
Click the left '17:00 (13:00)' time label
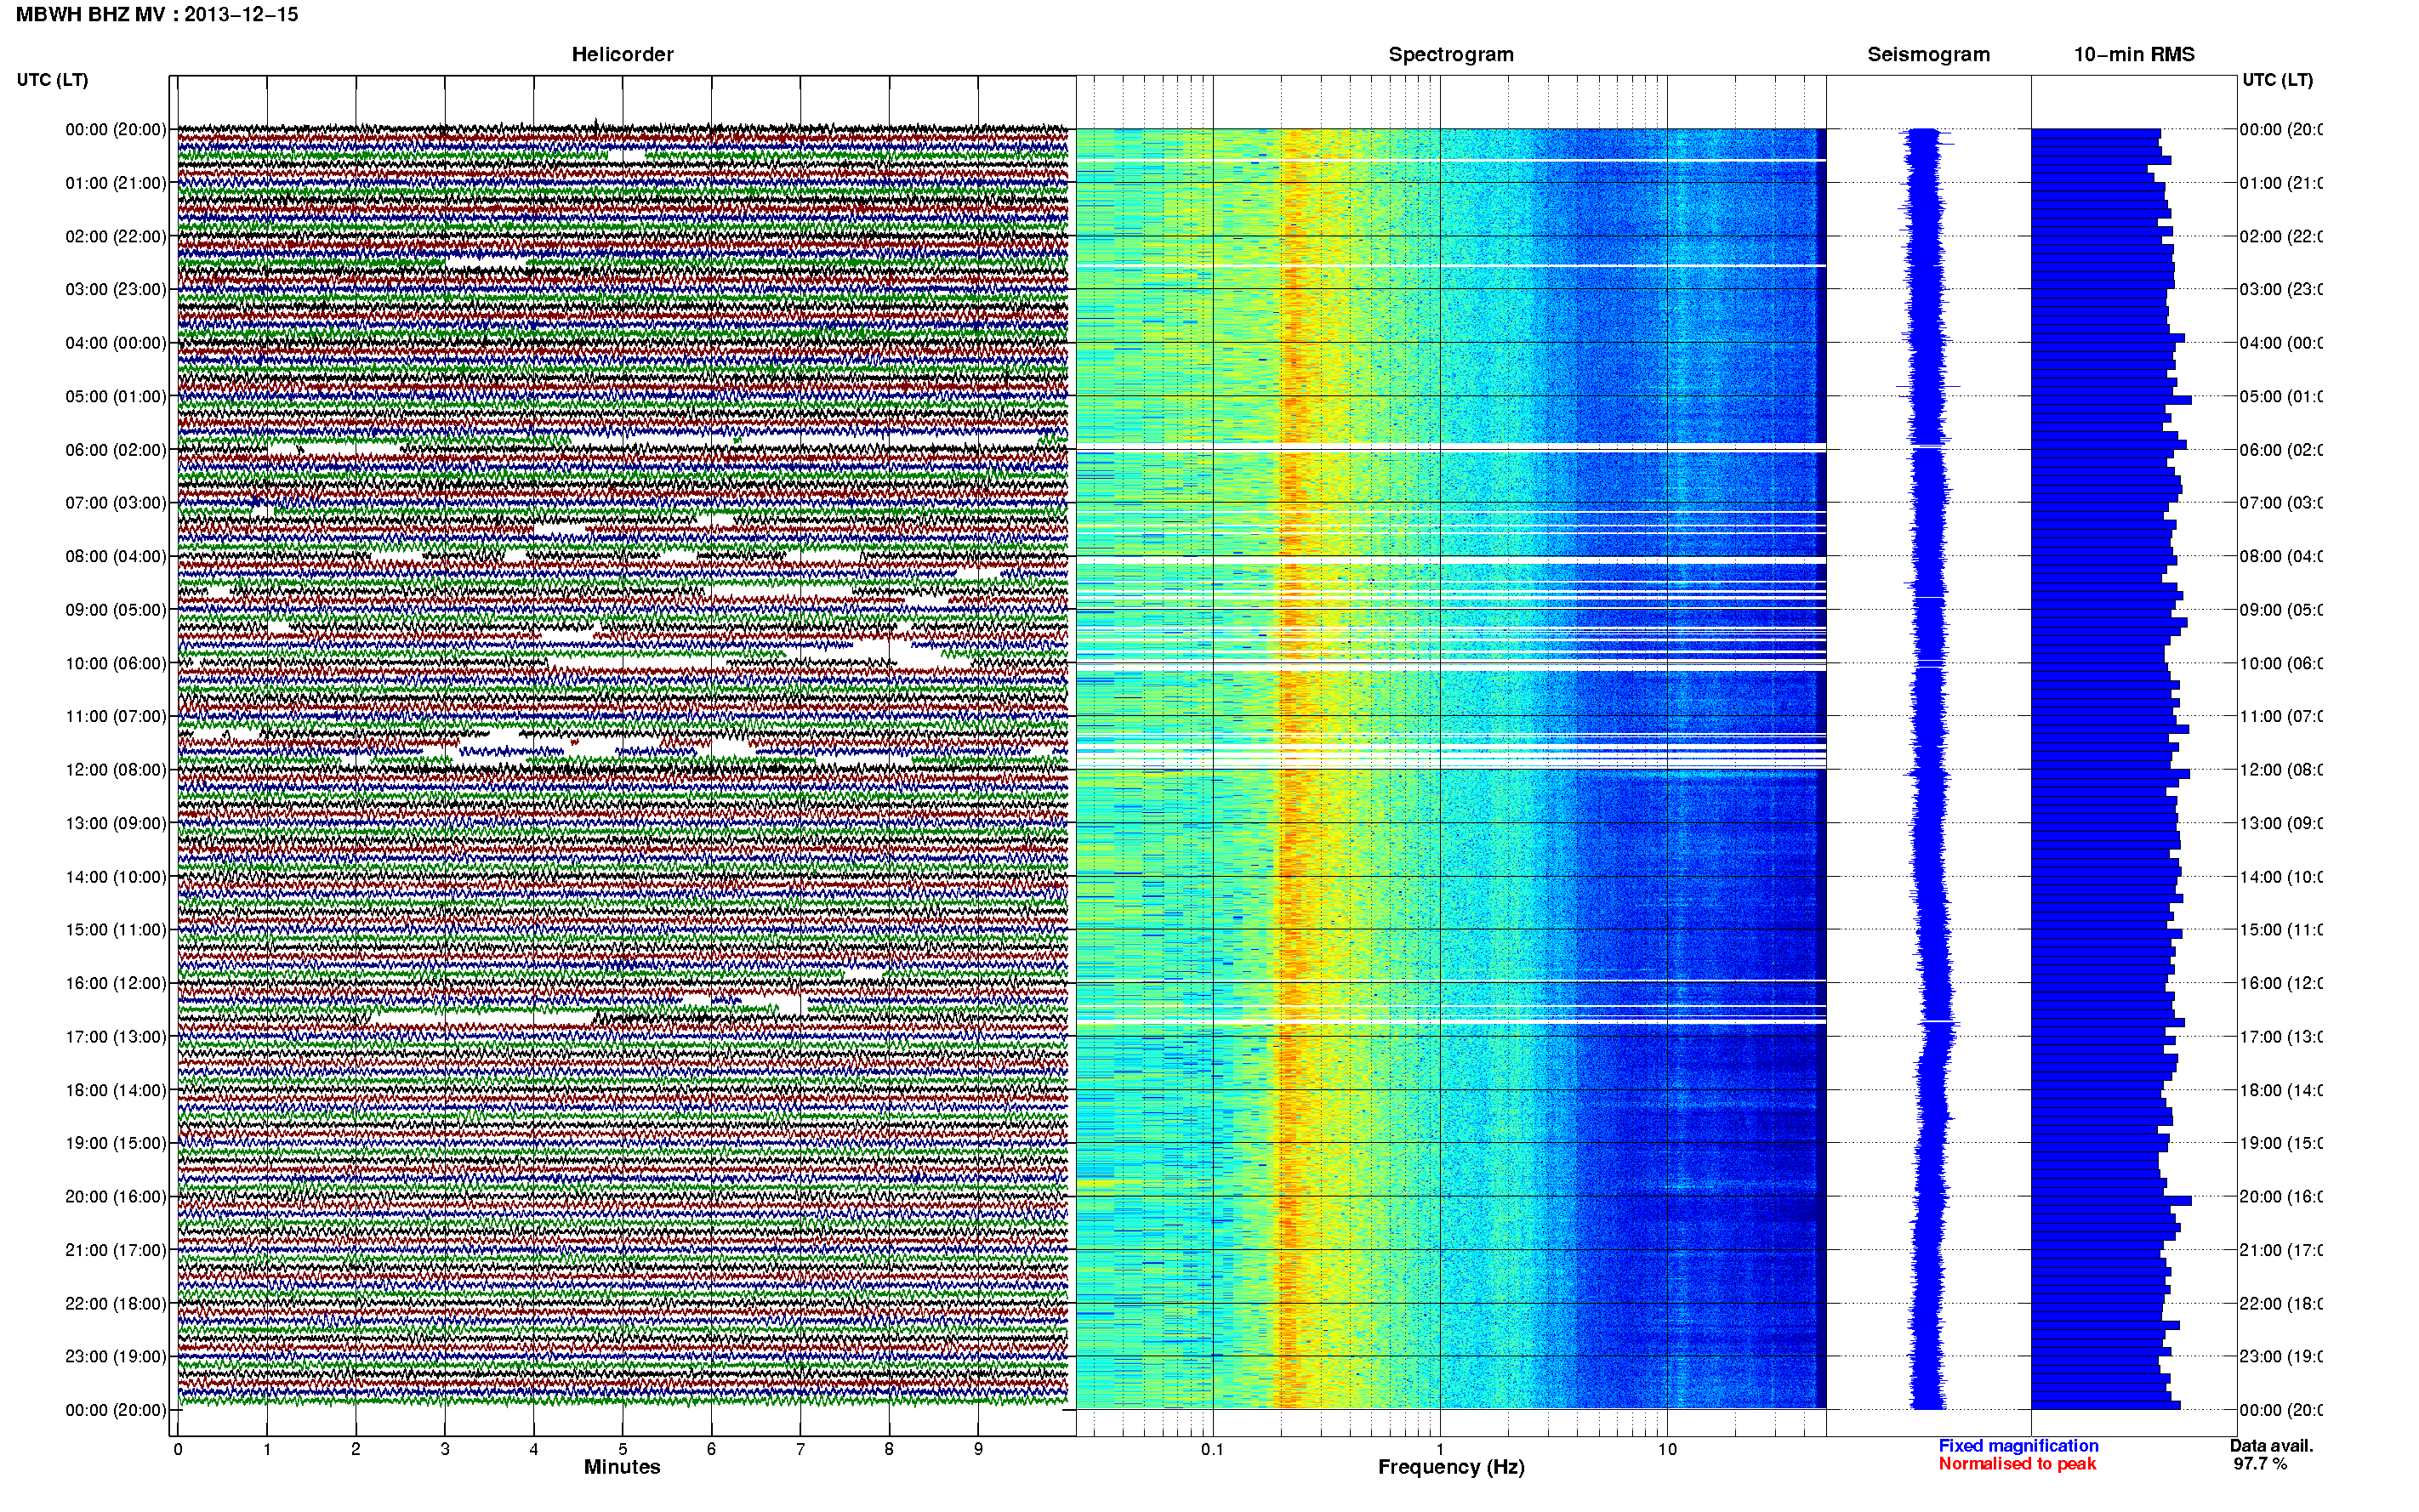pyautogui.click(x=116, y=1036)
